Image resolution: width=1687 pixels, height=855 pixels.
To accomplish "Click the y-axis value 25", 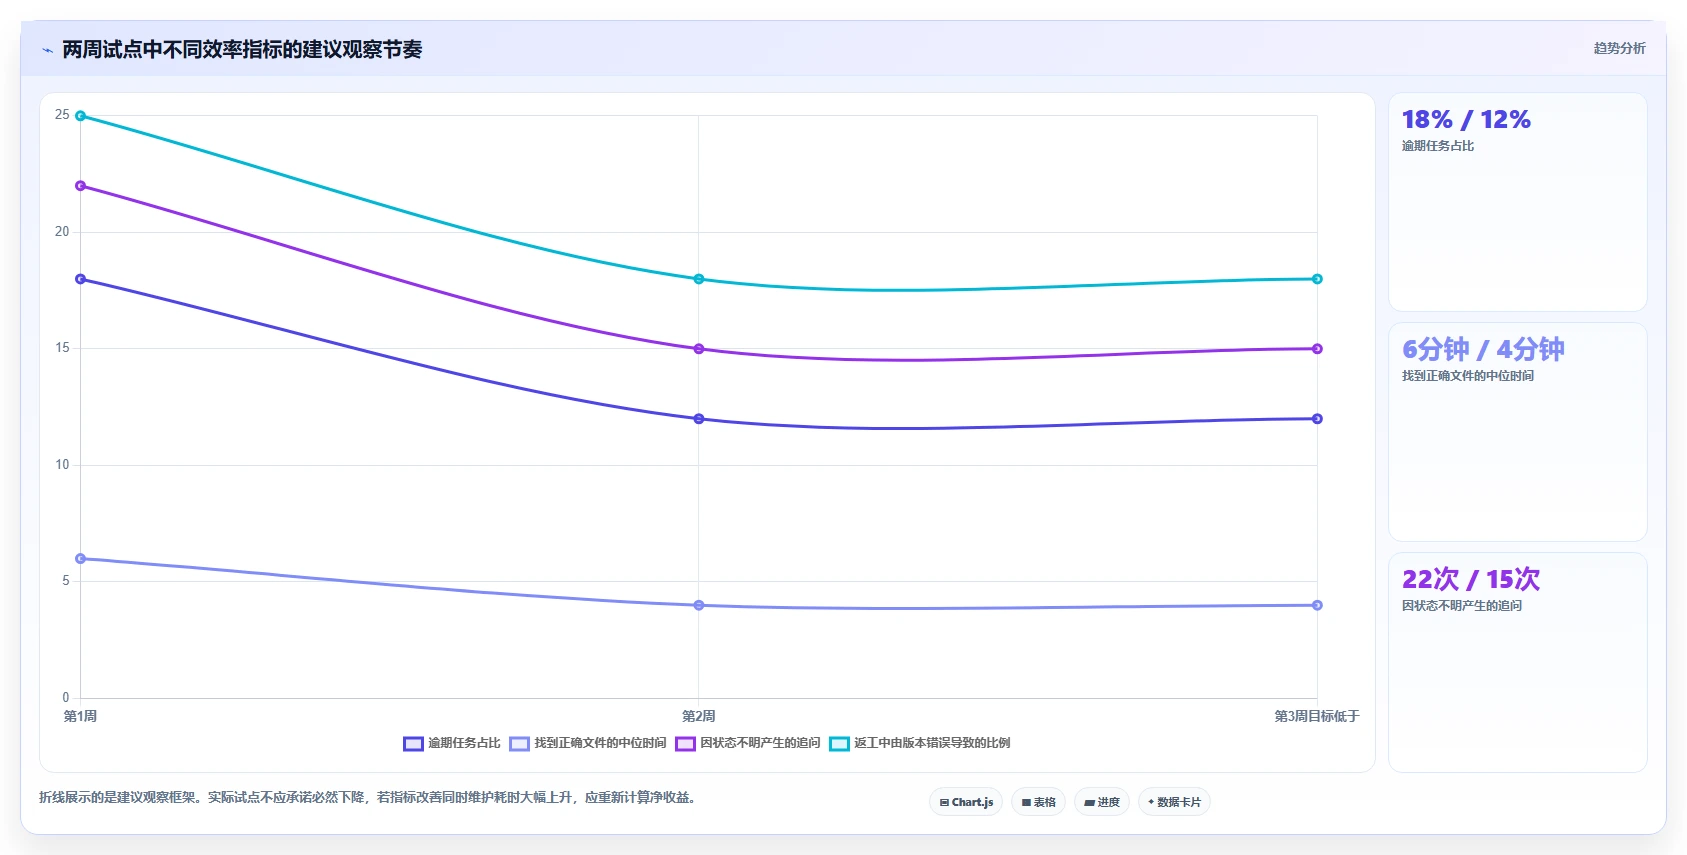I will pos(62,115).
